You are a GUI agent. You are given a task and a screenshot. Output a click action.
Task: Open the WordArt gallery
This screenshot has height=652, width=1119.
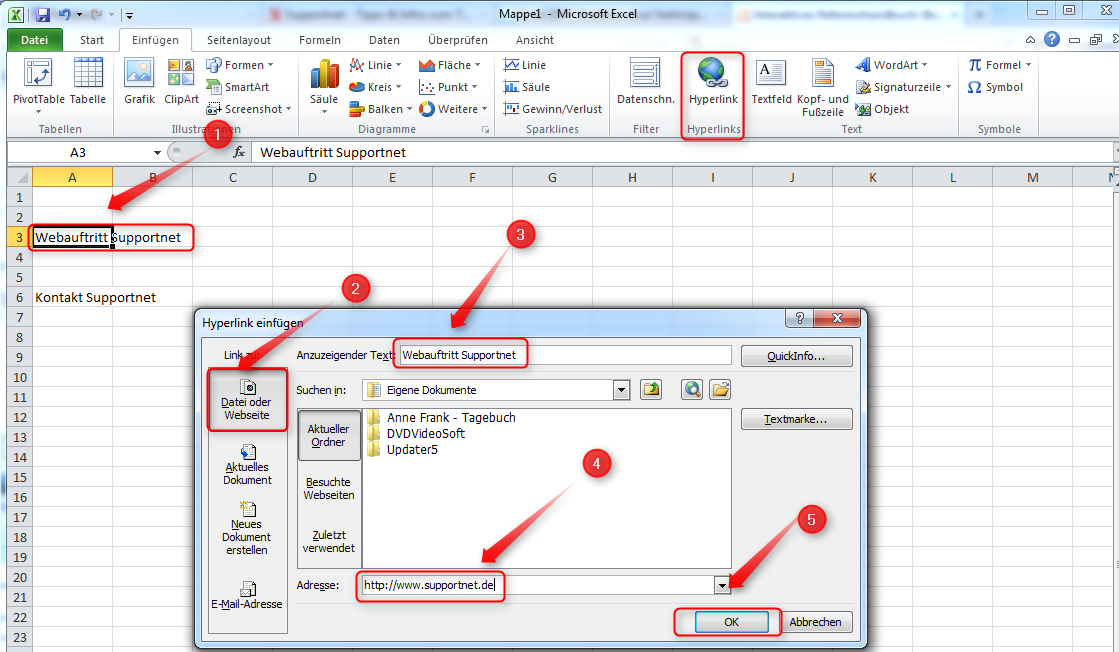pyautogui.click(x=892, y=65)
